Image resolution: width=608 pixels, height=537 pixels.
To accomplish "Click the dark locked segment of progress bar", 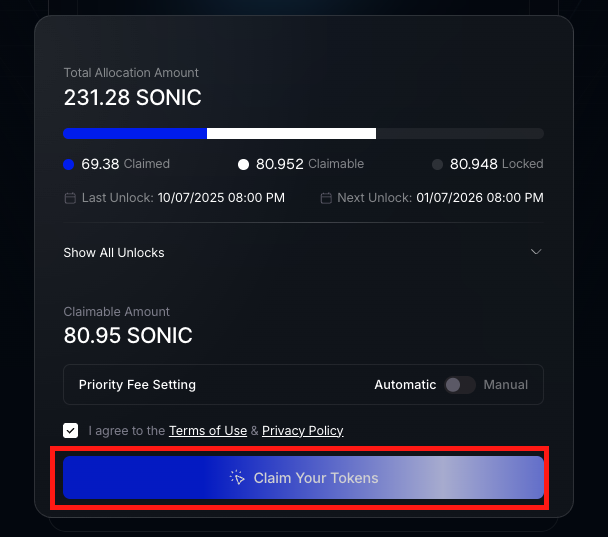I will point(460,133).
